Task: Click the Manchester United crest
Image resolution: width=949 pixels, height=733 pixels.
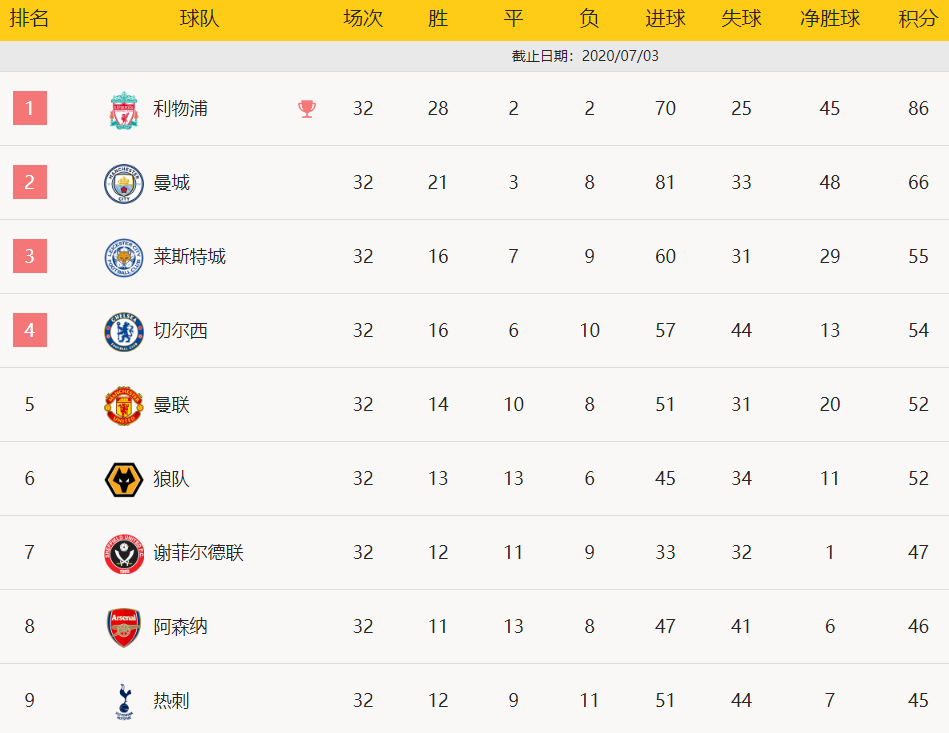Action: point(124,406)
